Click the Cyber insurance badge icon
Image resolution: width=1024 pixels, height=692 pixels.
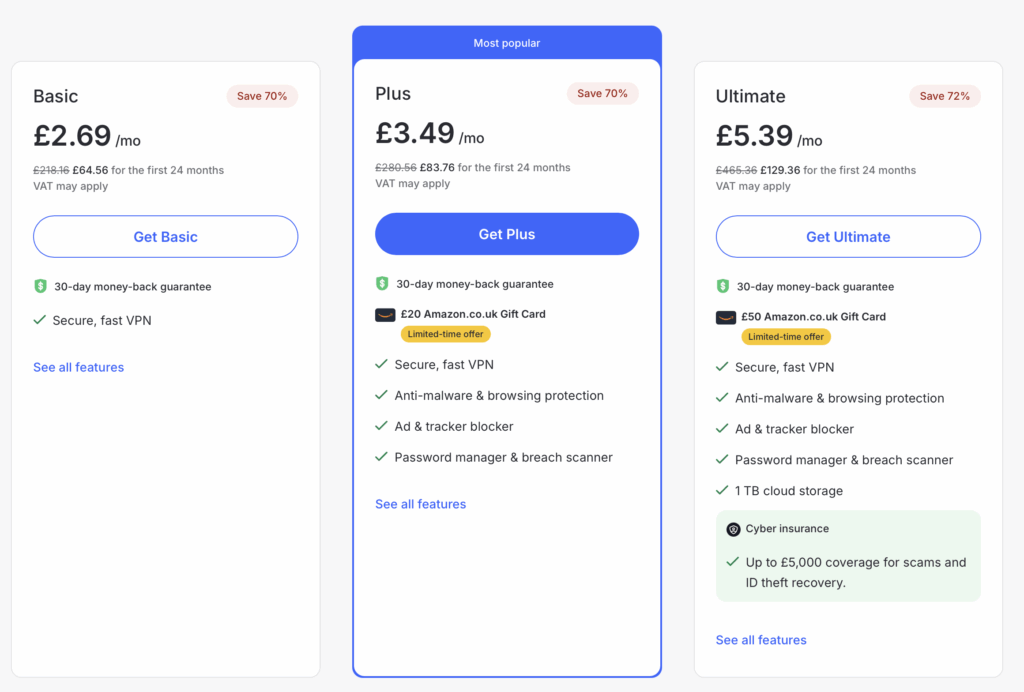coord(734,529)
